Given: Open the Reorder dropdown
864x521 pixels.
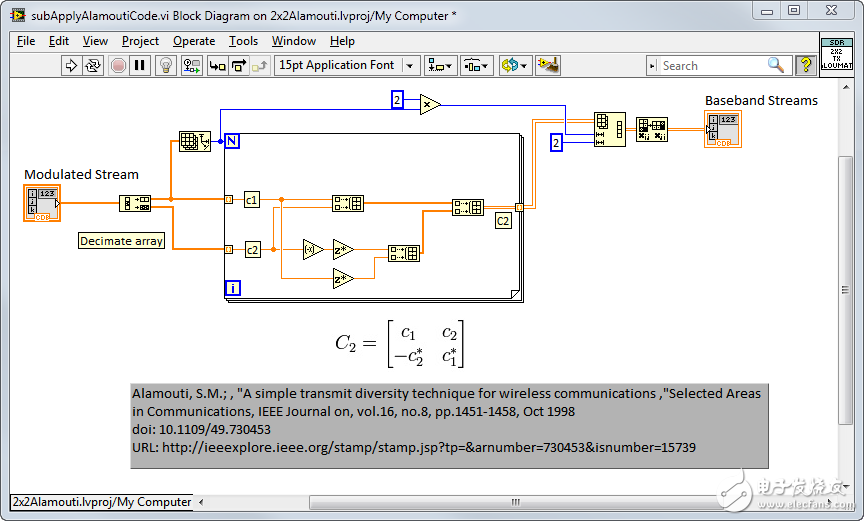Looking at the screenshot, I should pyautogui.click(x=514, y=66).
